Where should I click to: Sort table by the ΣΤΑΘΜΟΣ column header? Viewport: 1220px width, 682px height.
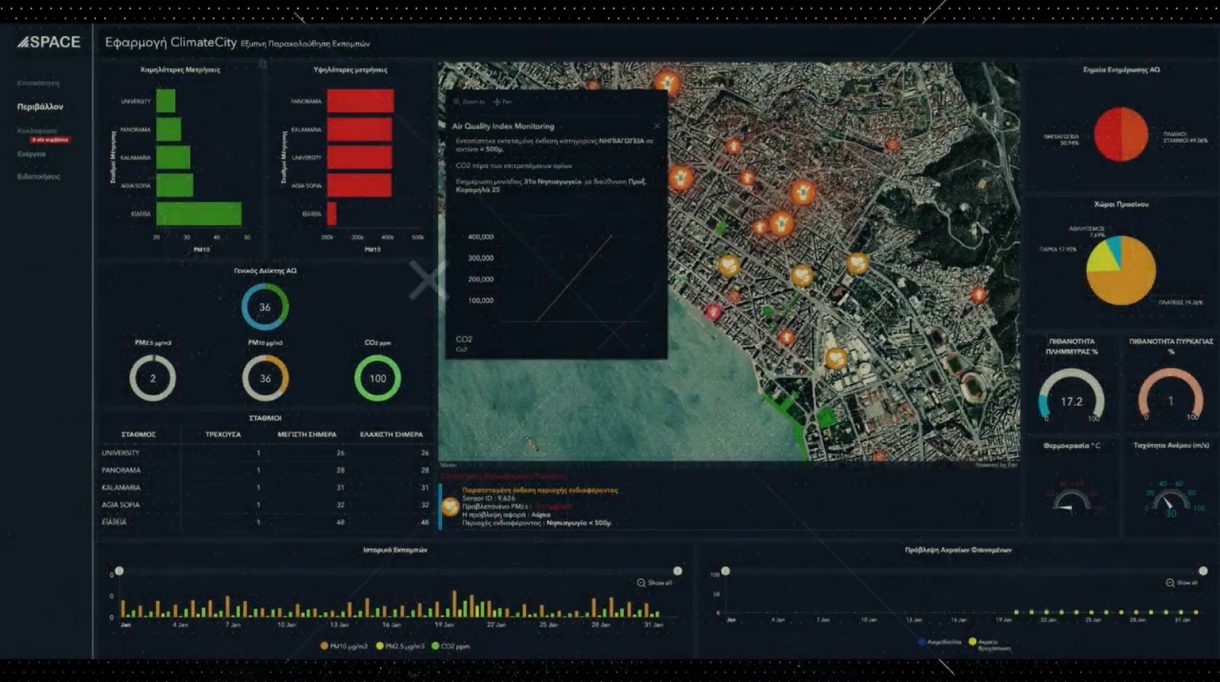pos(138,435)
